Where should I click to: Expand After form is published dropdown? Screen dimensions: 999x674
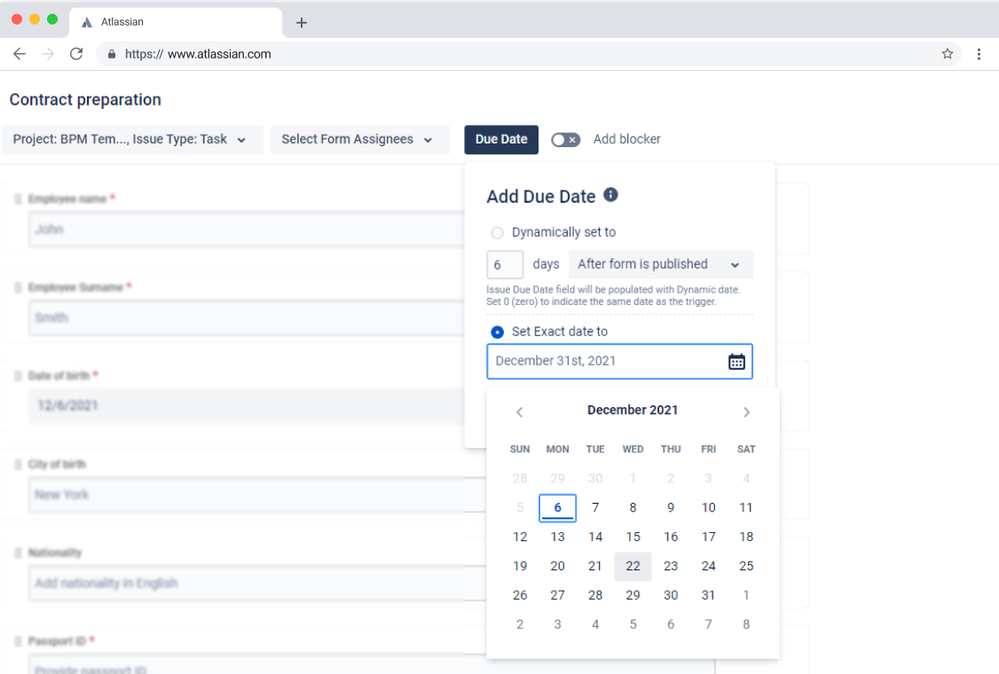pos(661,264)
